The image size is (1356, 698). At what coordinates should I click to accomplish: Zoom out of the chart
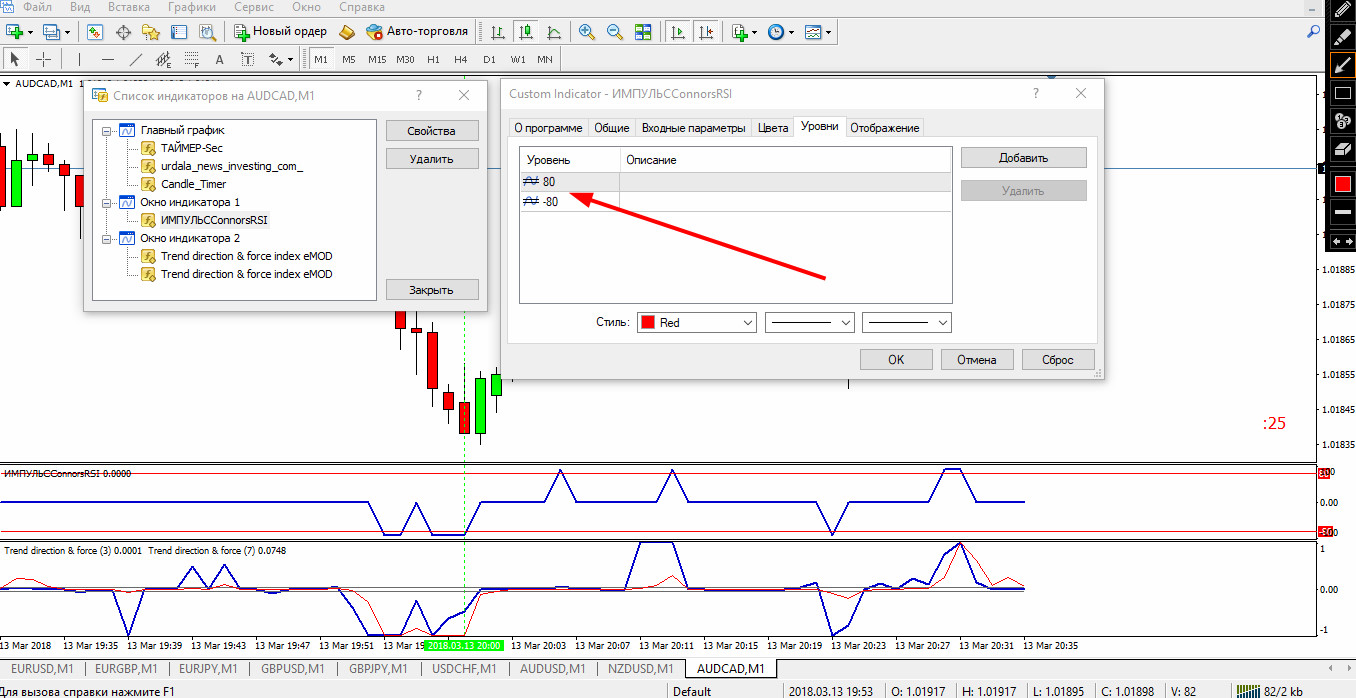(x=615, y=32)
